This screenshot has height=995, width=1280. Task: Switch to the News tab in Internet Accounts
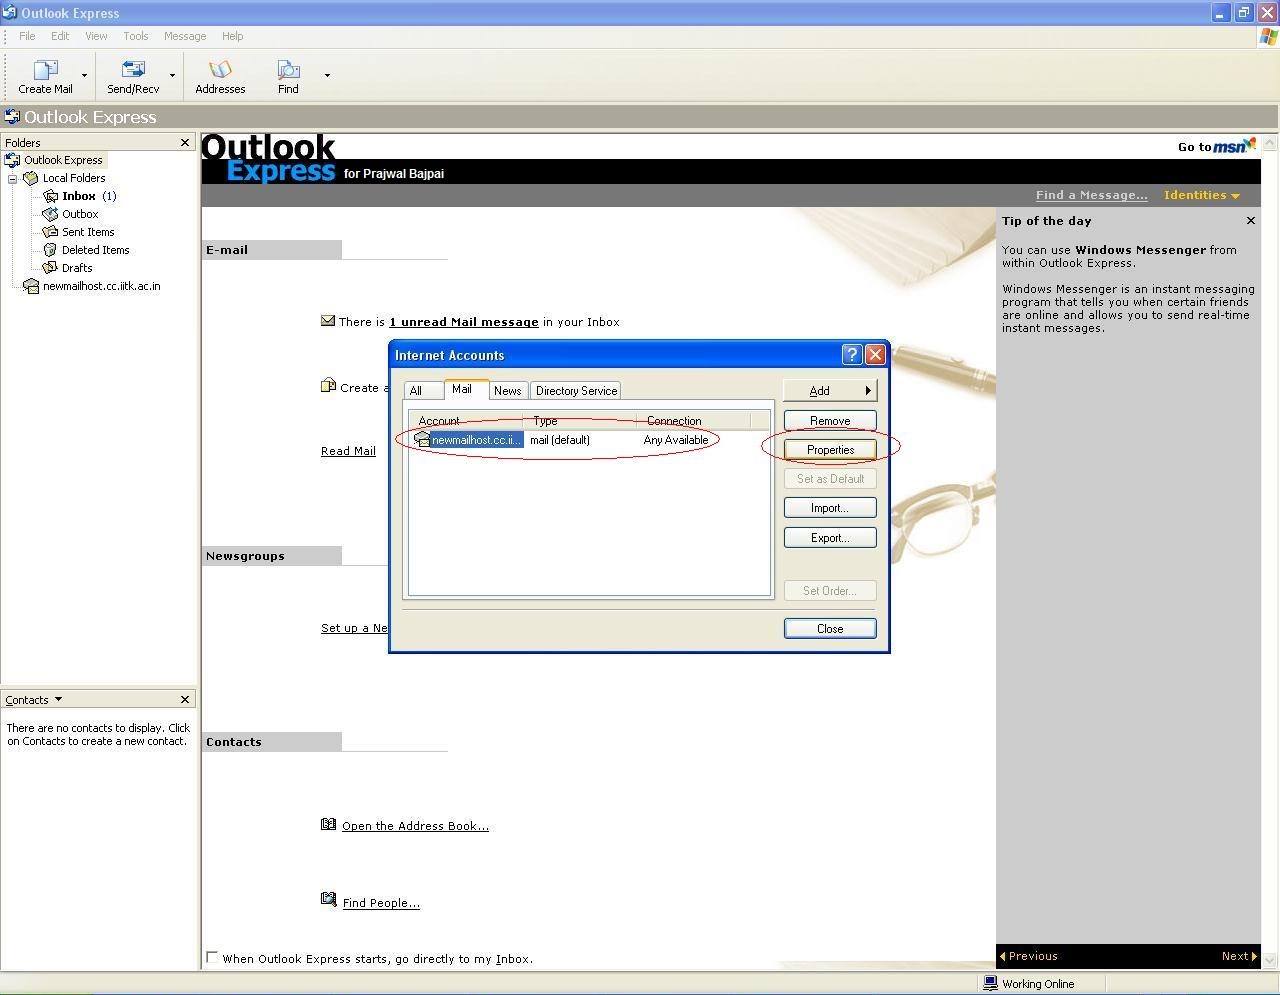[x=507, y=391]
